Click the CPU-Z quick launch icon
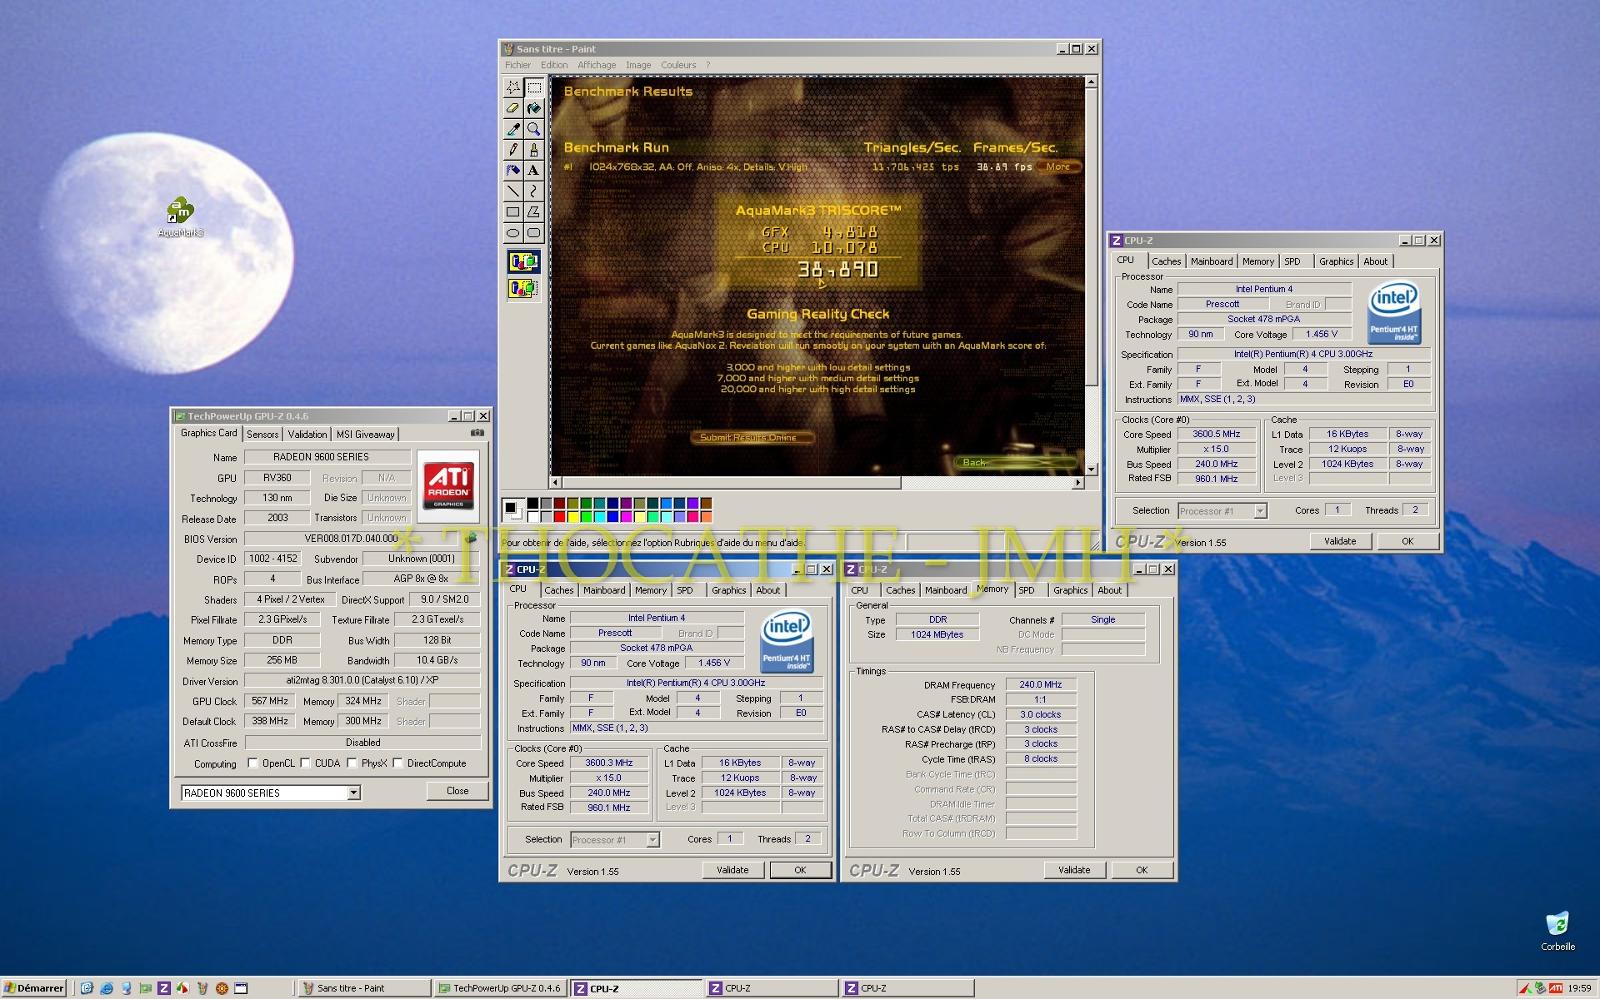This screenshot has height=999, width=1600. (x=164, y=988)
